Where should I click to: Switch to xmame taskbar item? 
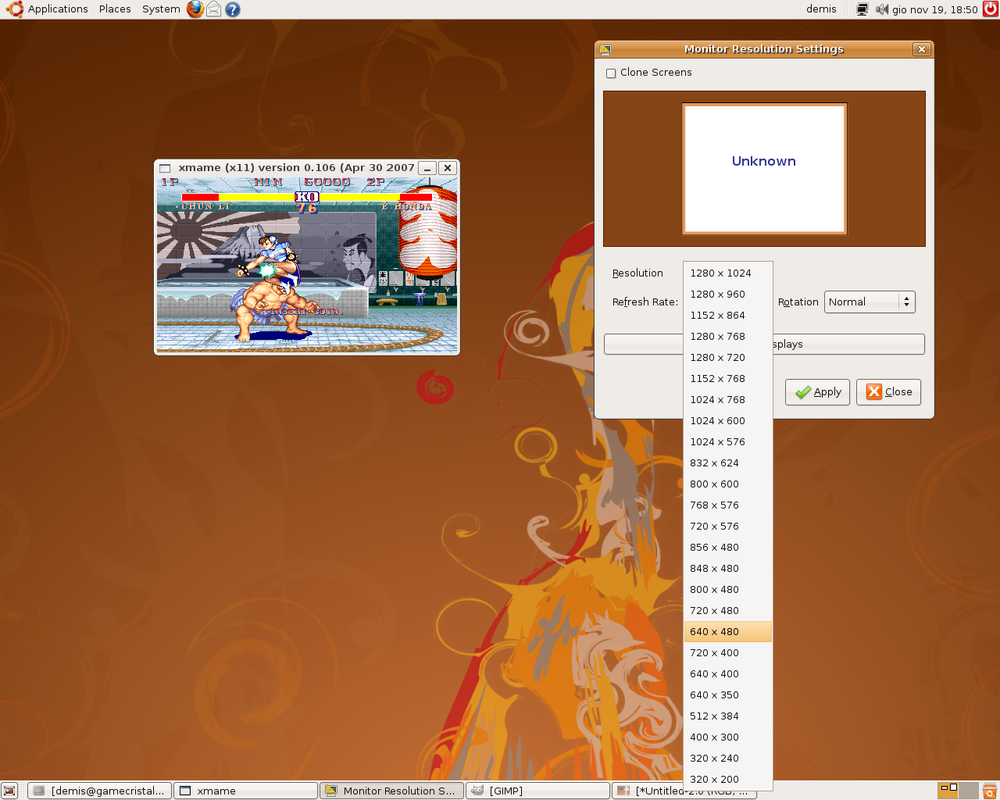point(246,790)
